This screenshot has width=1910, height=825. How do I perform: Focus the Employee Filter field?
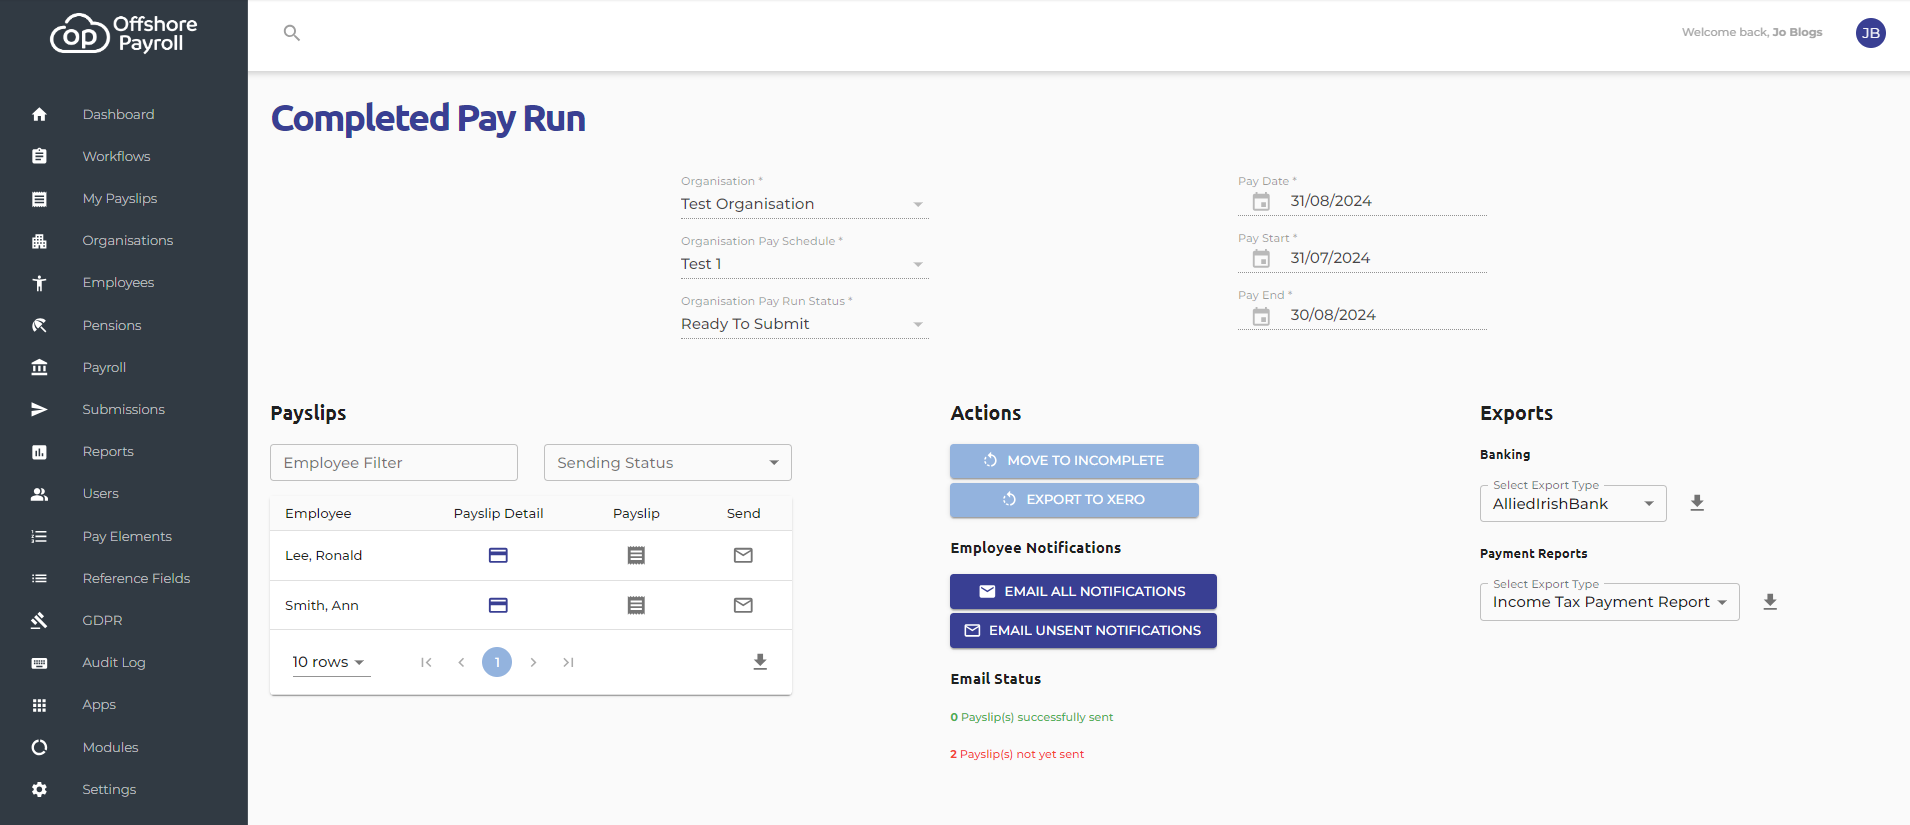click(x=394, y=463)
